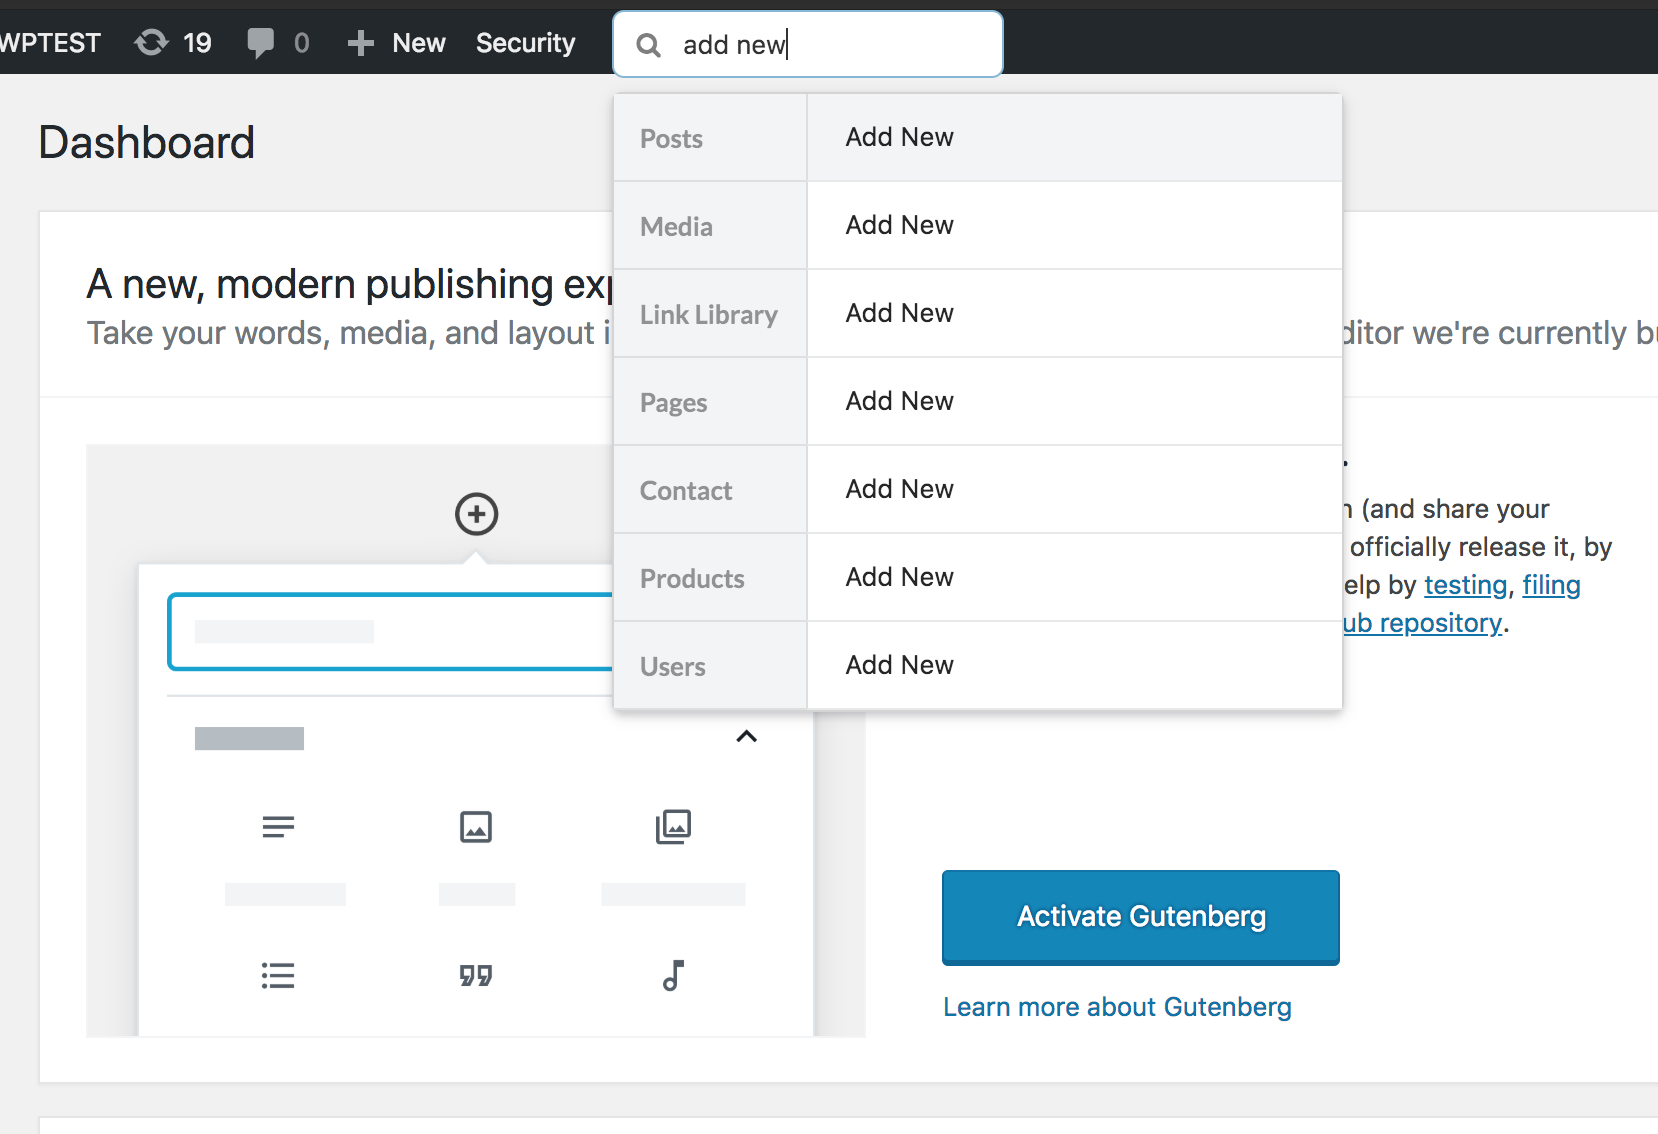
Task: Collapse the block section with chevron
Action: 746,737
